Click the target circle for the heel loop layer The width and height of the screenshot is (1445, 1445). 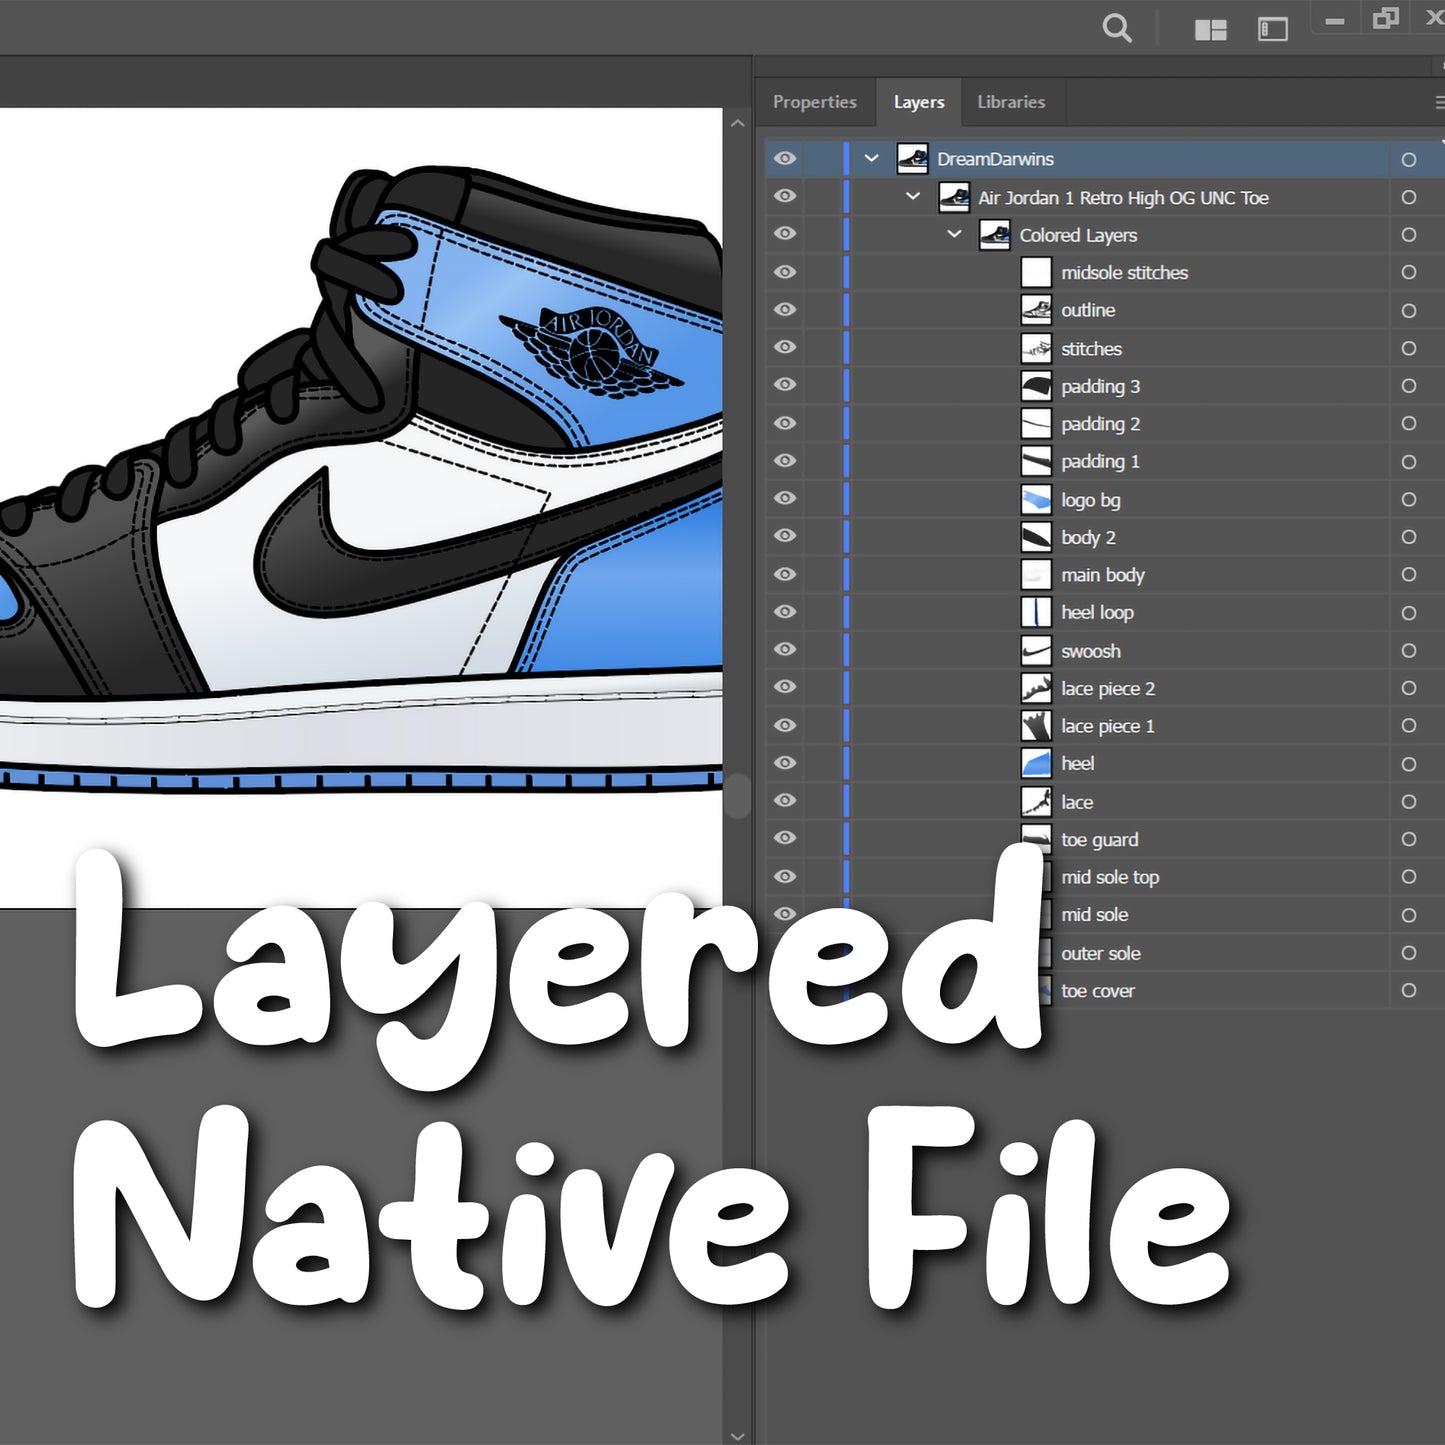click(x=1409, y=612)
